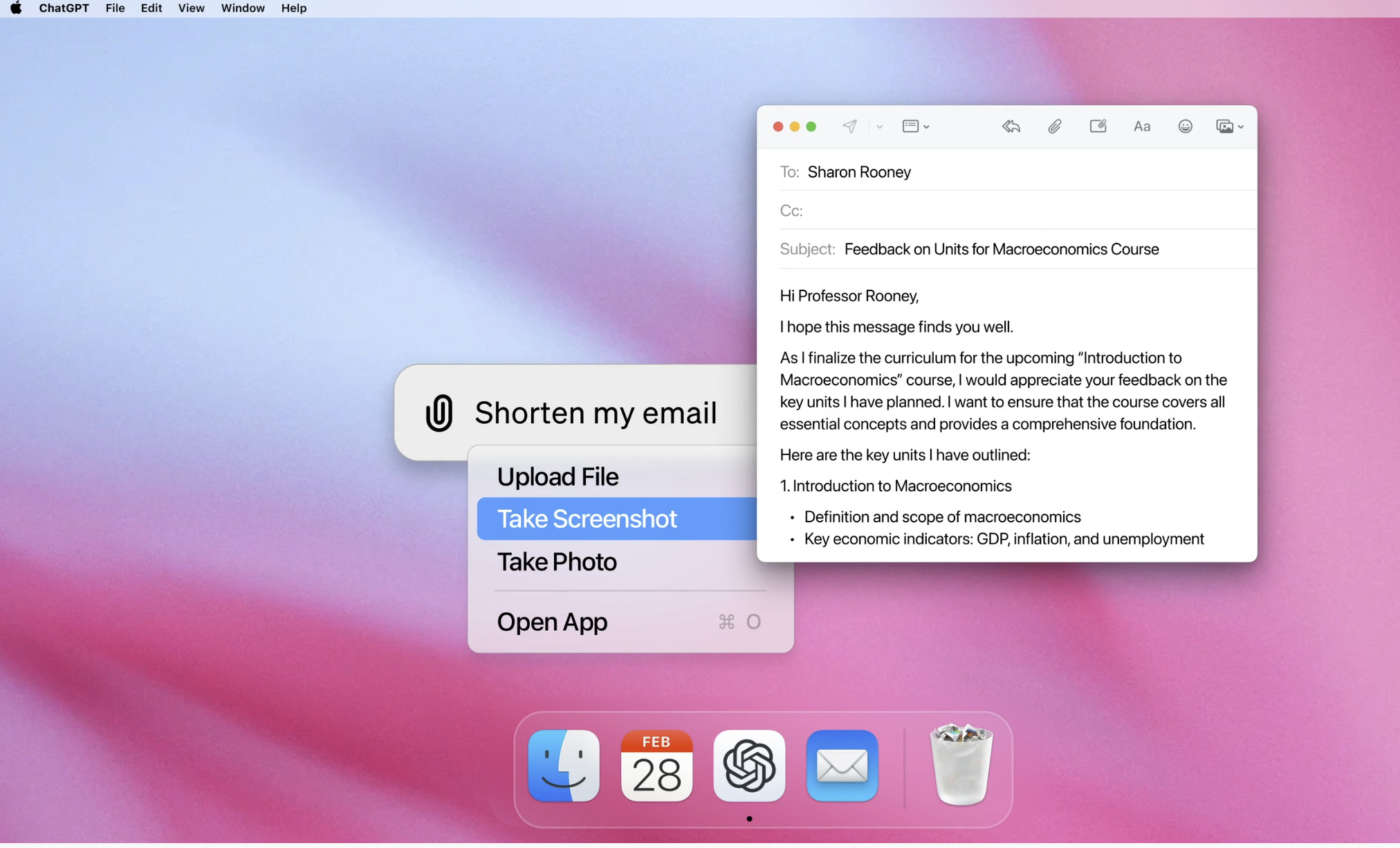Click the '1. Introduction to Macroeconomics' line
The image size is (1400, 848).
(x=896, y=486)
